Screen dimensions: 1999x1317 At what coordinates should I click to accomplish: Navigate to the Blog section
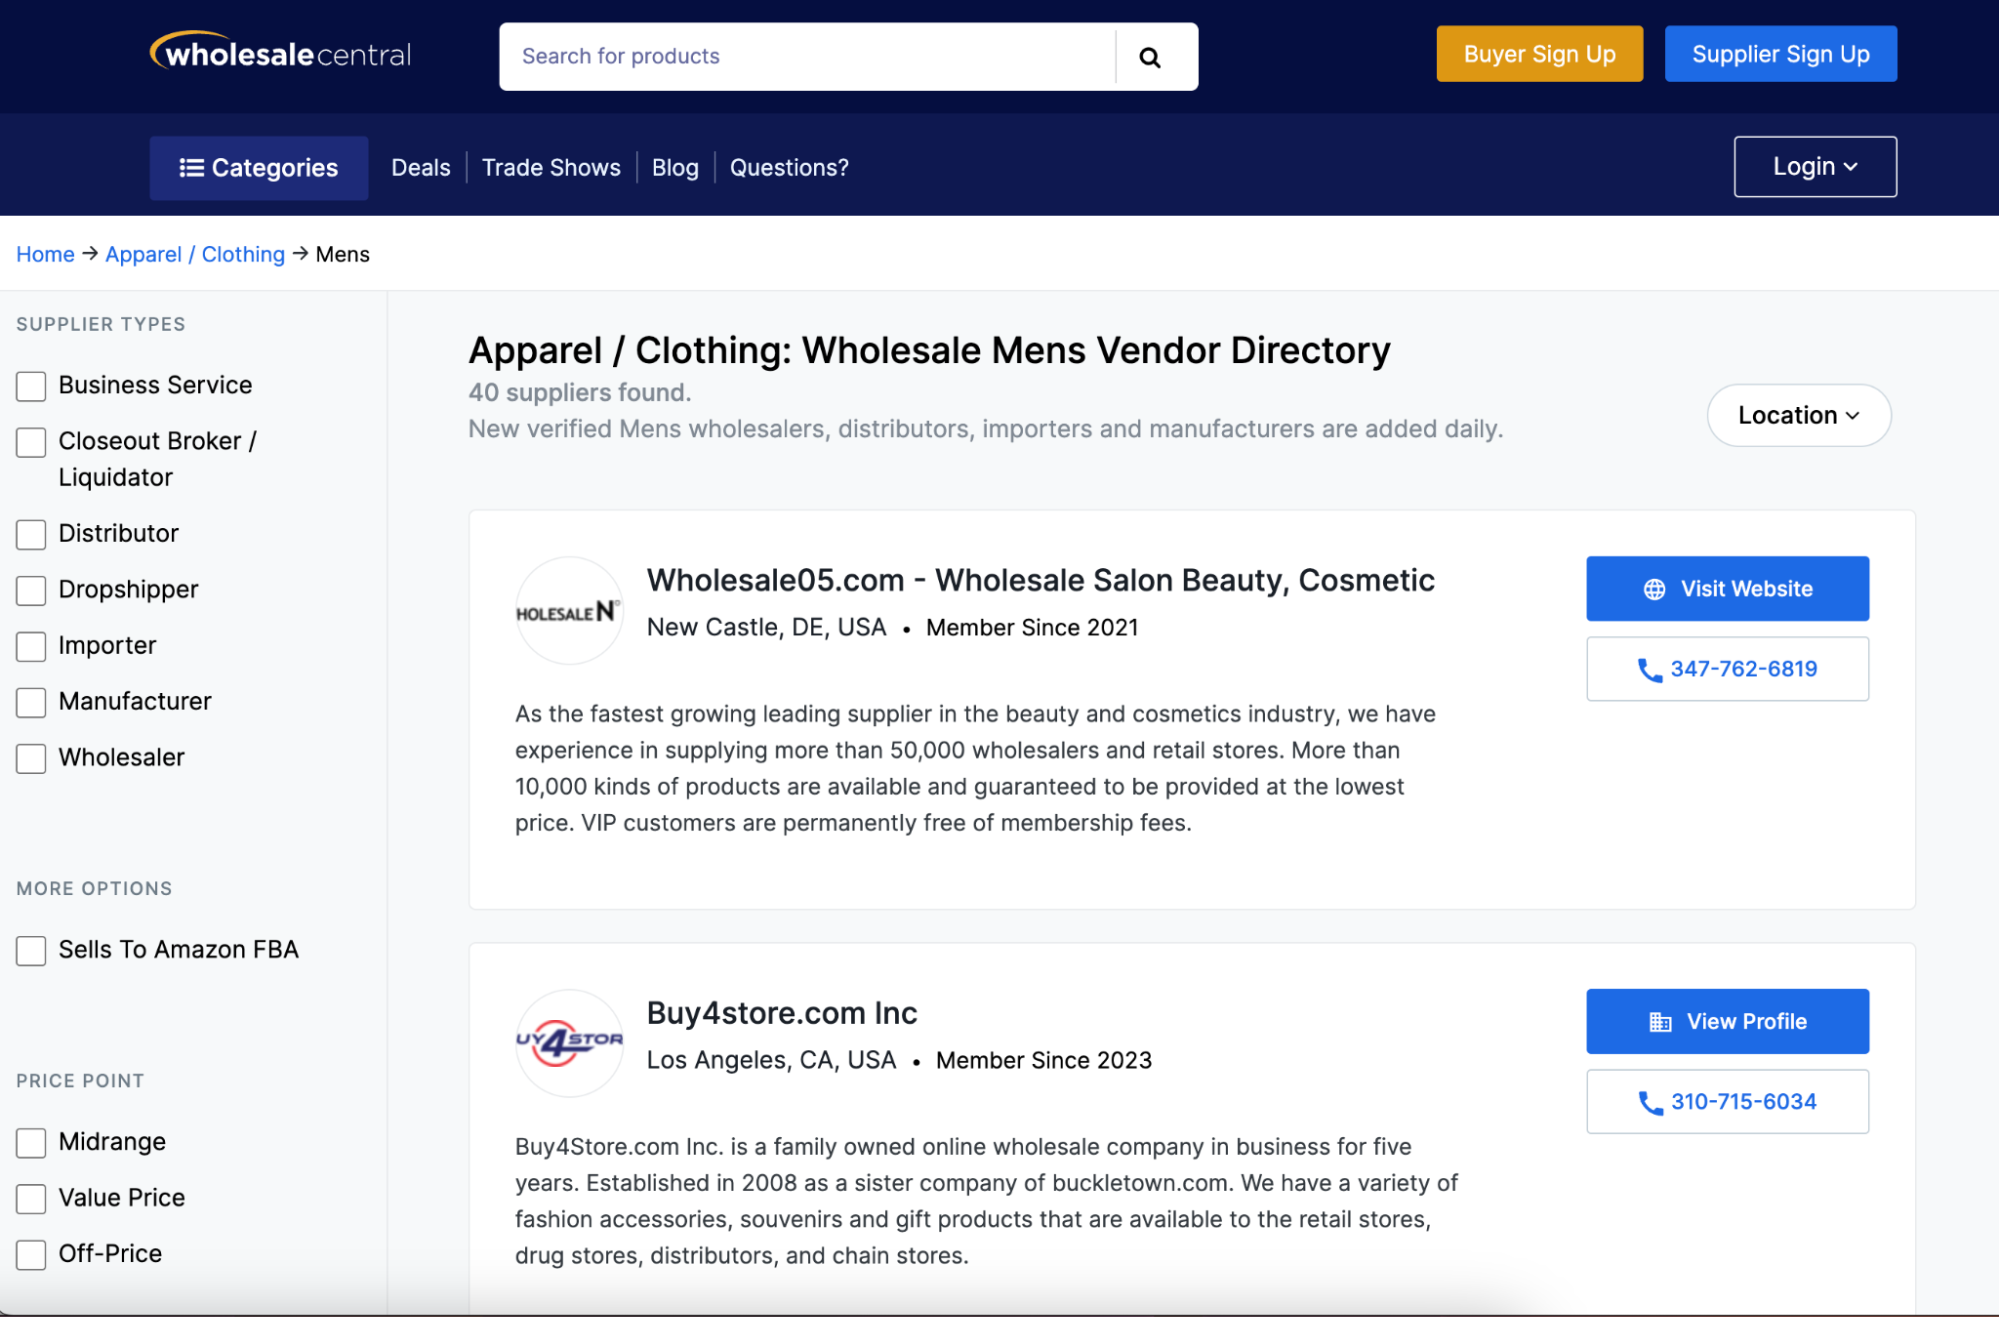675,166
